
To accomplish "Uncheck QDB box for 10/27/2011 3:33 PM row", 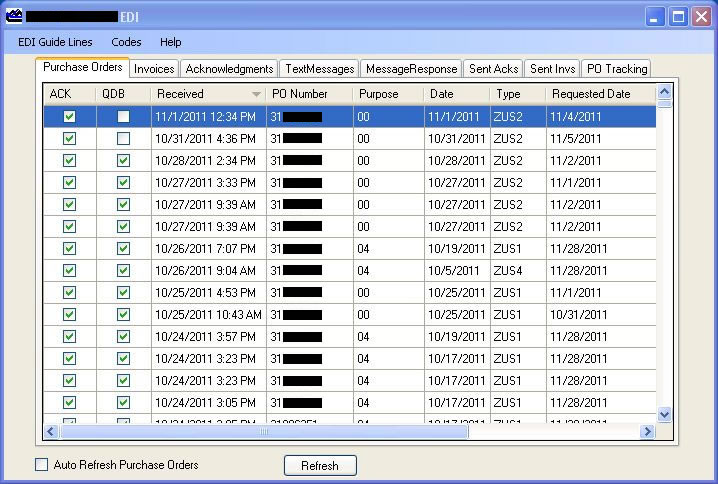I will pyautogui.click(x=123, y=182).
